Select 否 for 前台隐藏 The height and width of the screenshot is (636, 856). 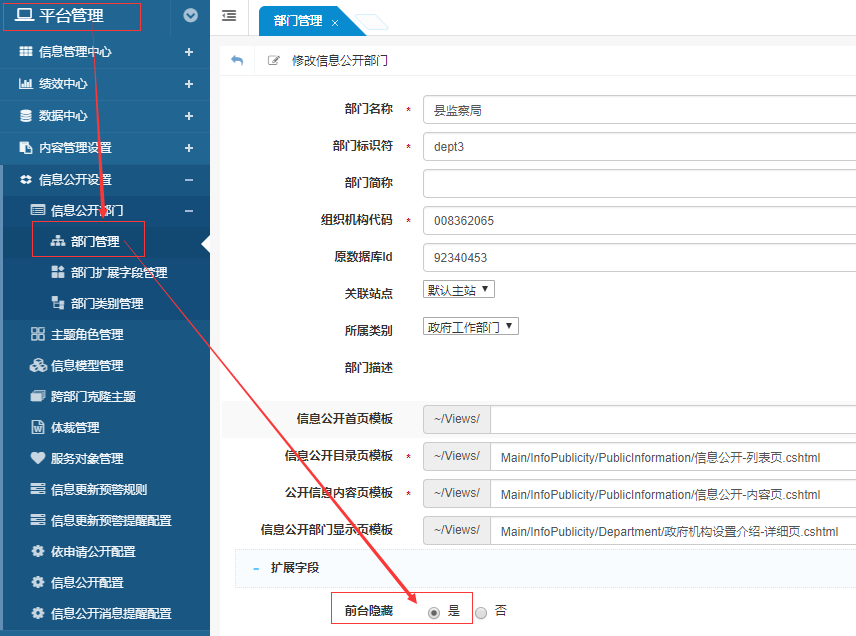point(481,612)
